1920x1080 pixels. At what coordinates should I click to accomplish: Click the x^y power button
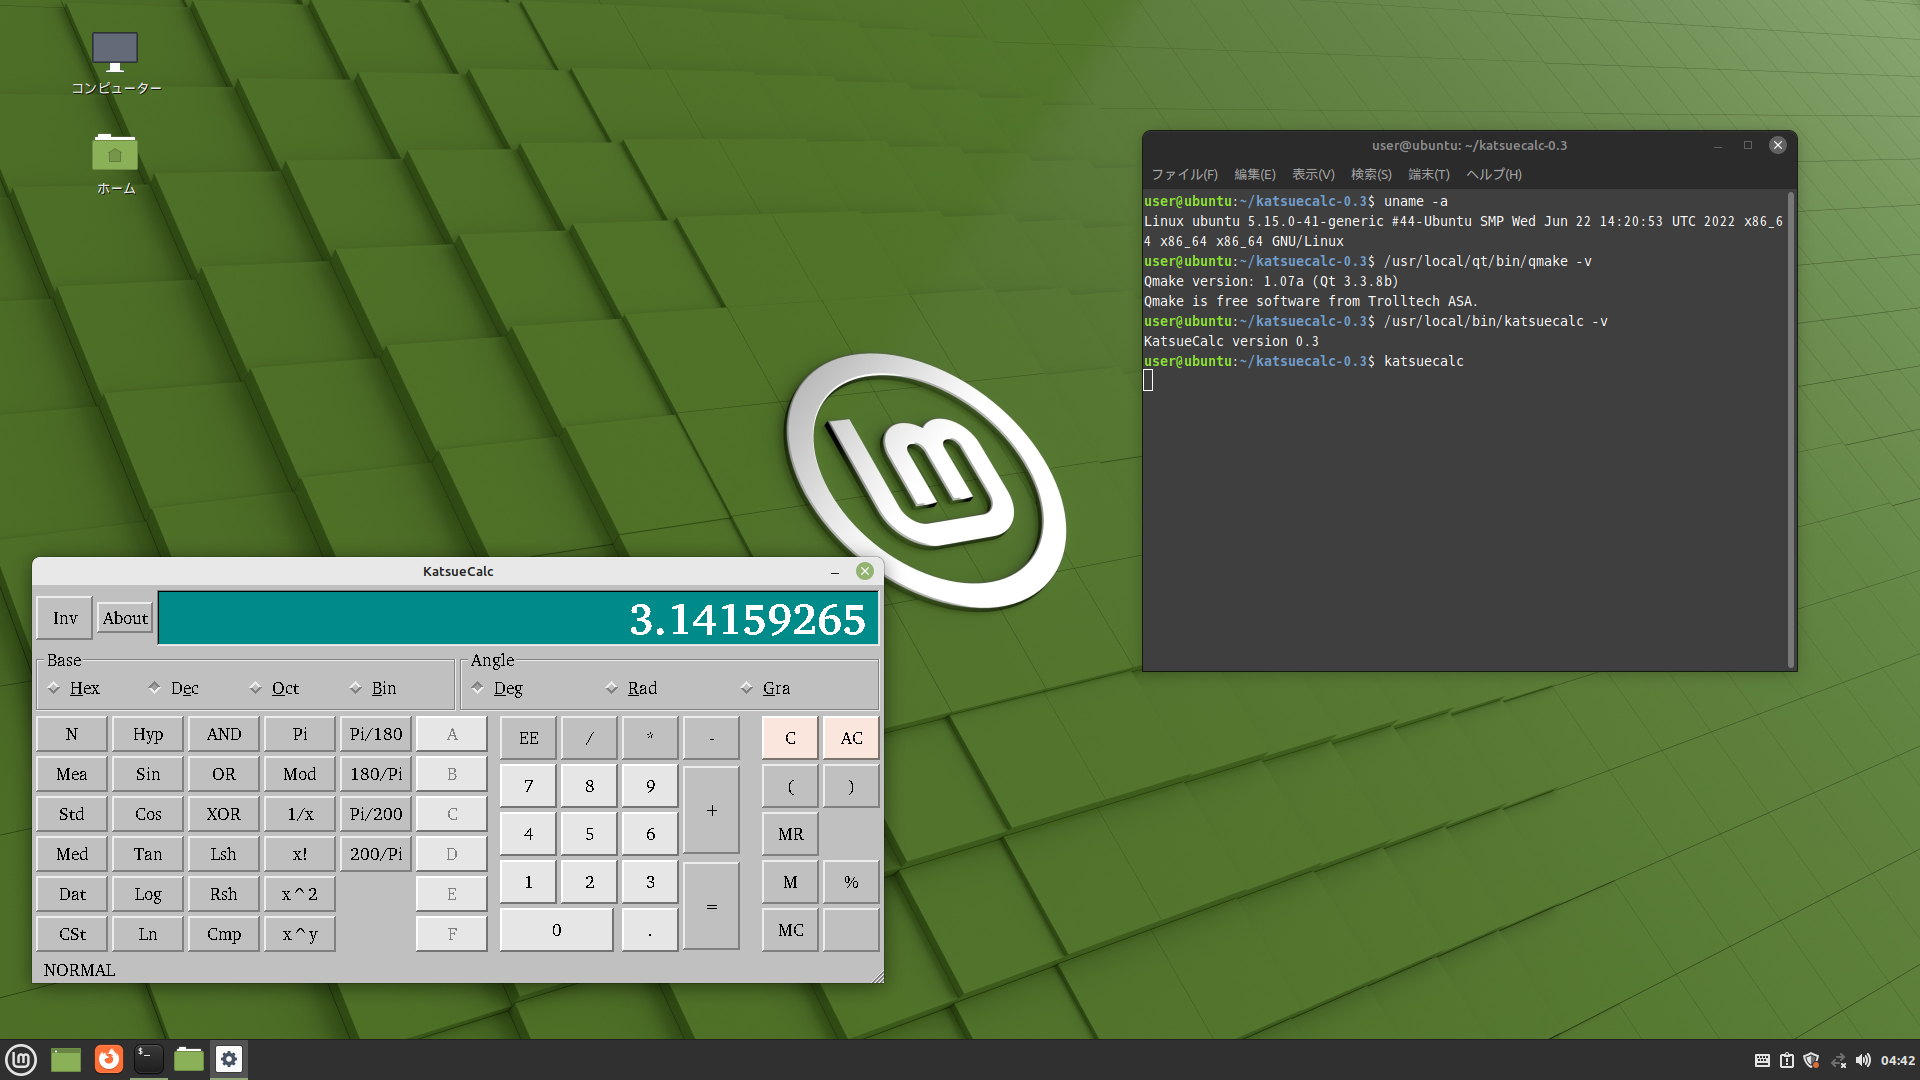(x=300, y=934)
